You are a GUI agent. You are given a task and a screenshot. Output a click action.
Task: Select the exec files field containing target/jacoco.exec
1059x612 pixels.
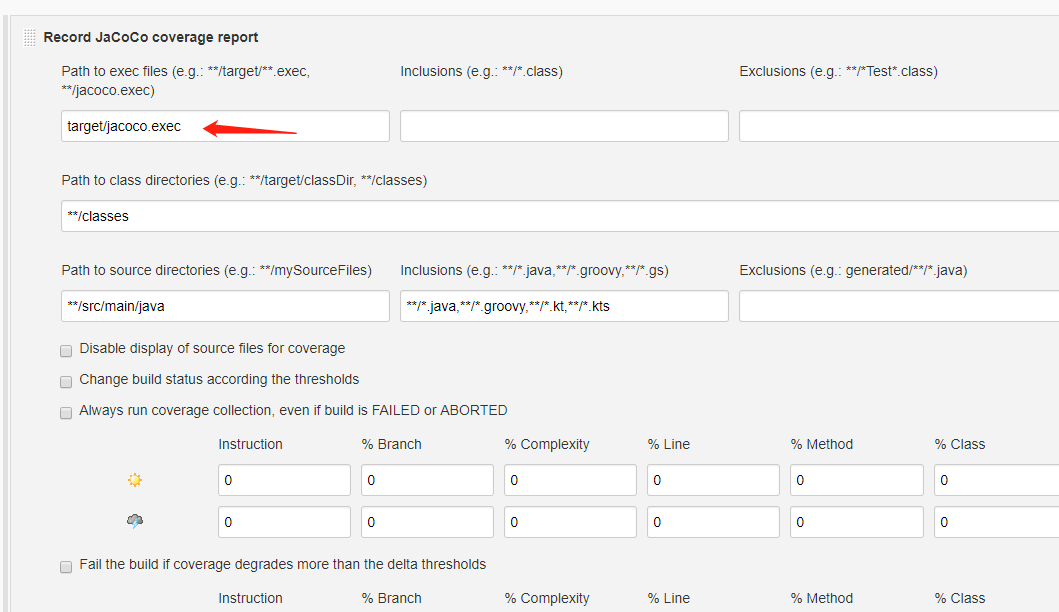point(224,126)
